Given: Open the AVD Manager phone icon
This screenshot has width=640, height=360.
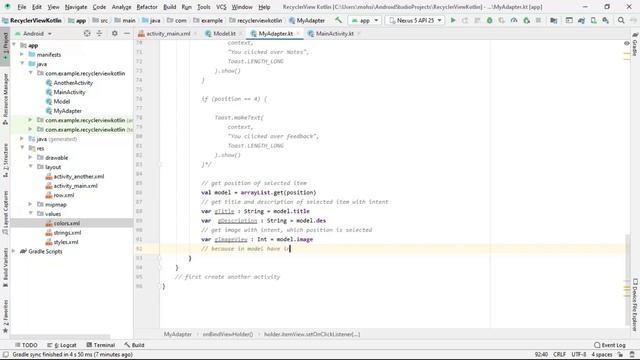Looking at the screenshot, I should 593,20.
